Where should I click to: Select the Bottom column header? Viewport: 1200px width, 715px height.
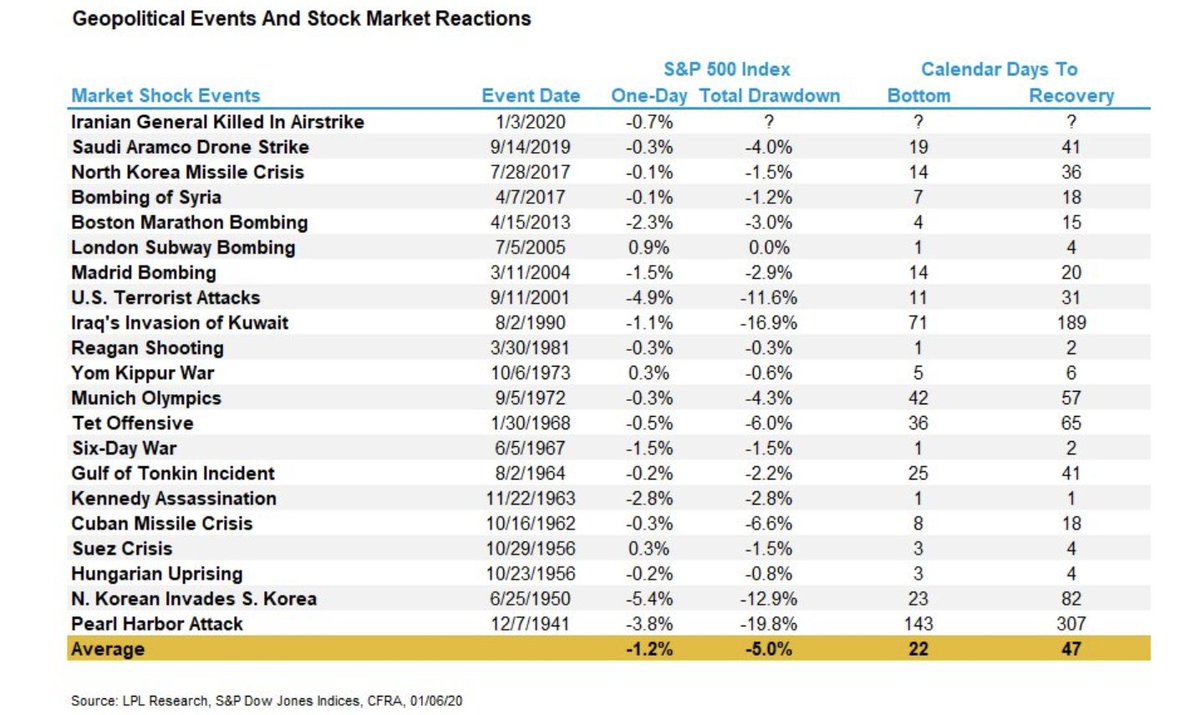coord(918,96)
